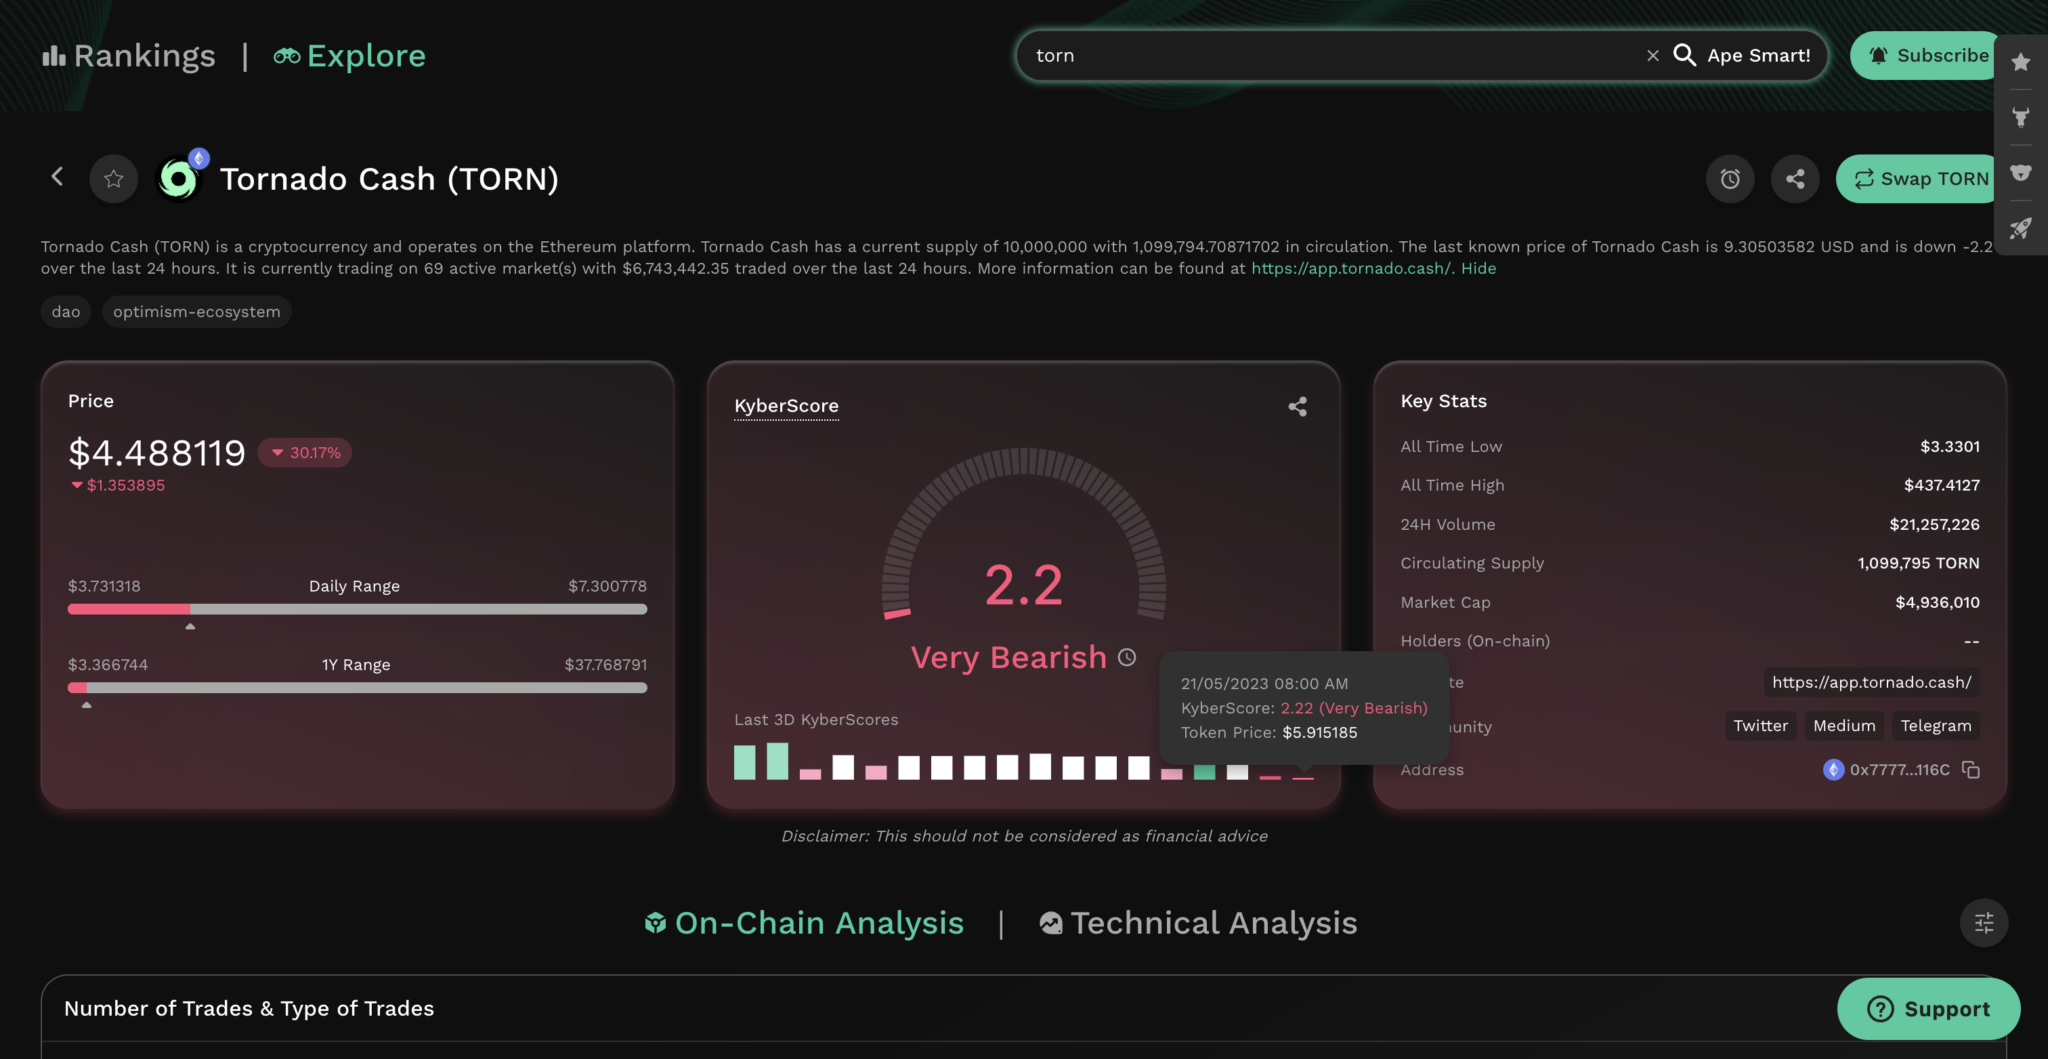Open the bearish tokens list in the sidebar
Image resolution: width=2048 pixels, height=1059 pixels.
pyautogui.click(x=2021, y=172)
